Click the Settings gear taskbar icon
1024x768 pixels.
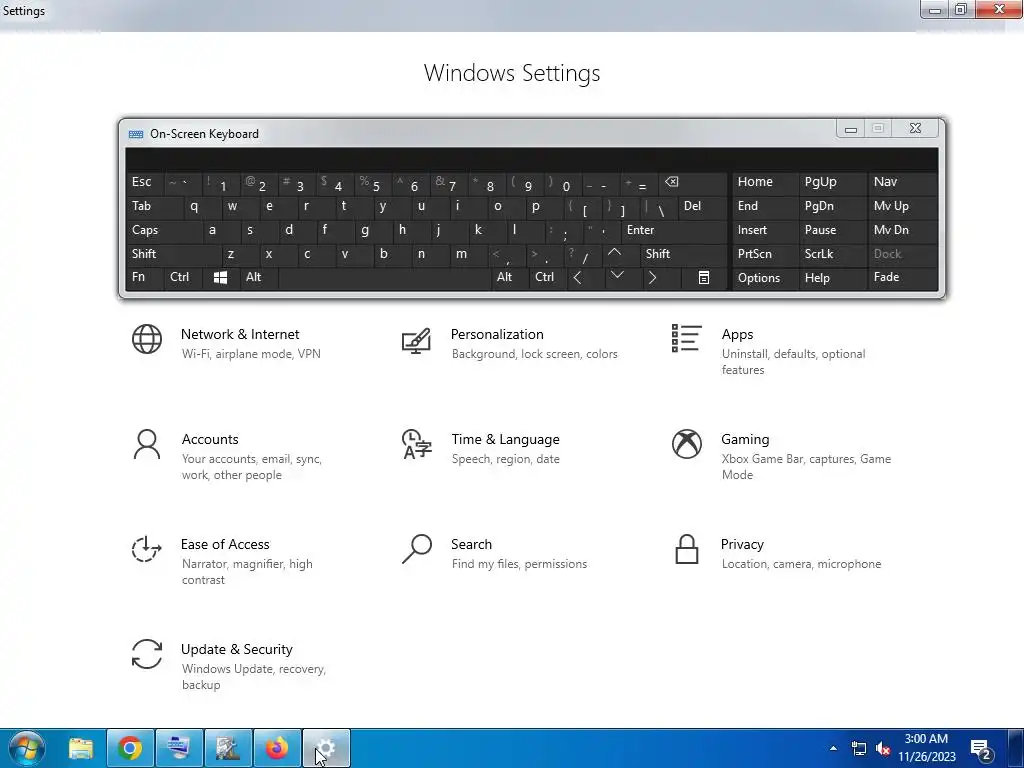tap(327, 748)
